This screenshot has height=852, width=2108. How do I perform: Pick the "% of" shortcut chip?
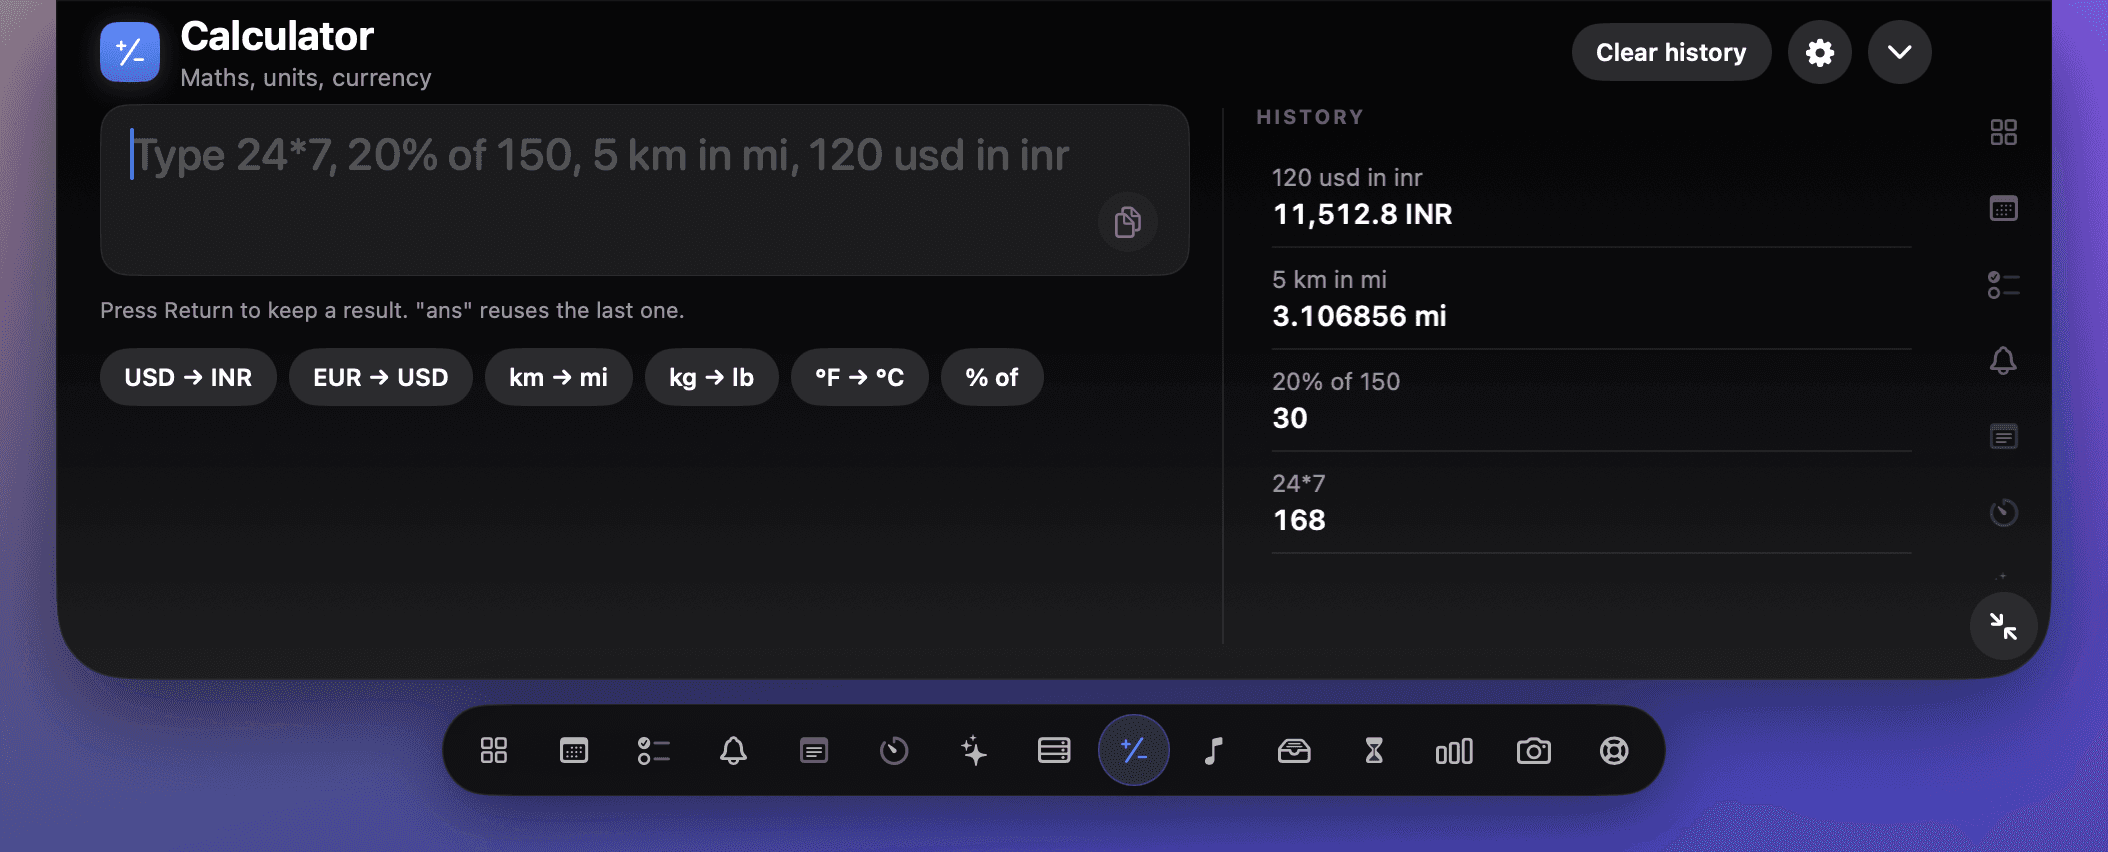click(992, 377)
